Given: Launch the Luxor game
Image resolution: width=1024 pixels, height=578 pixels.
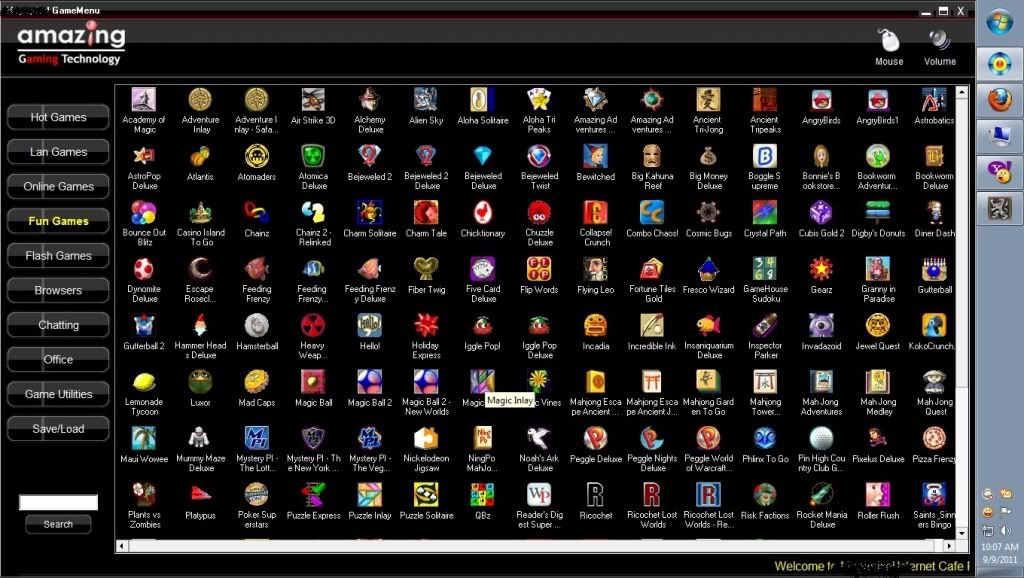Looking at the screenshot, I should pos(200,382).
